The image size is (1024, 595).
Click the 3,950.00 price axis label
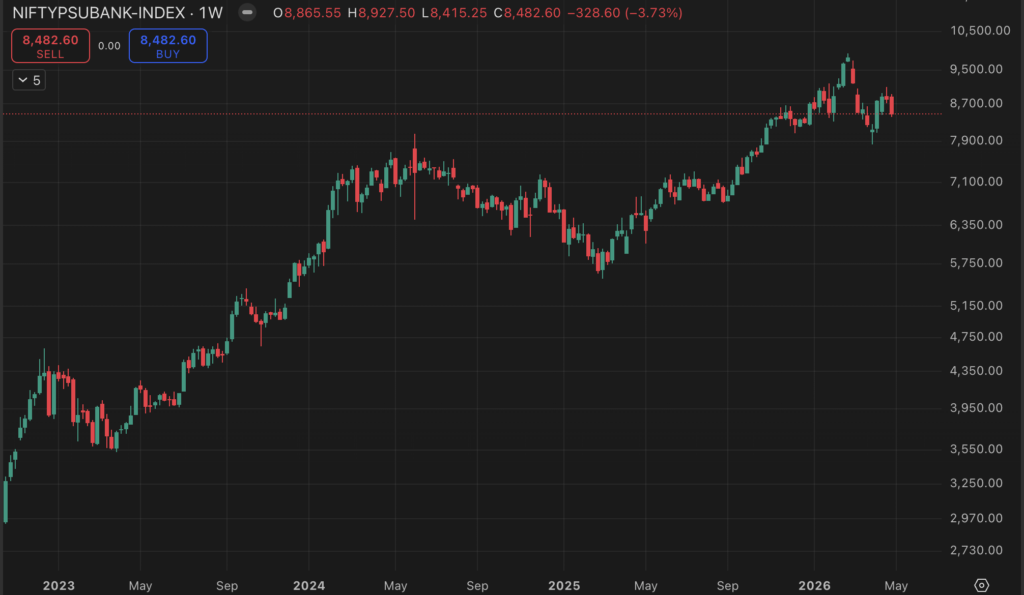point(976,408)
